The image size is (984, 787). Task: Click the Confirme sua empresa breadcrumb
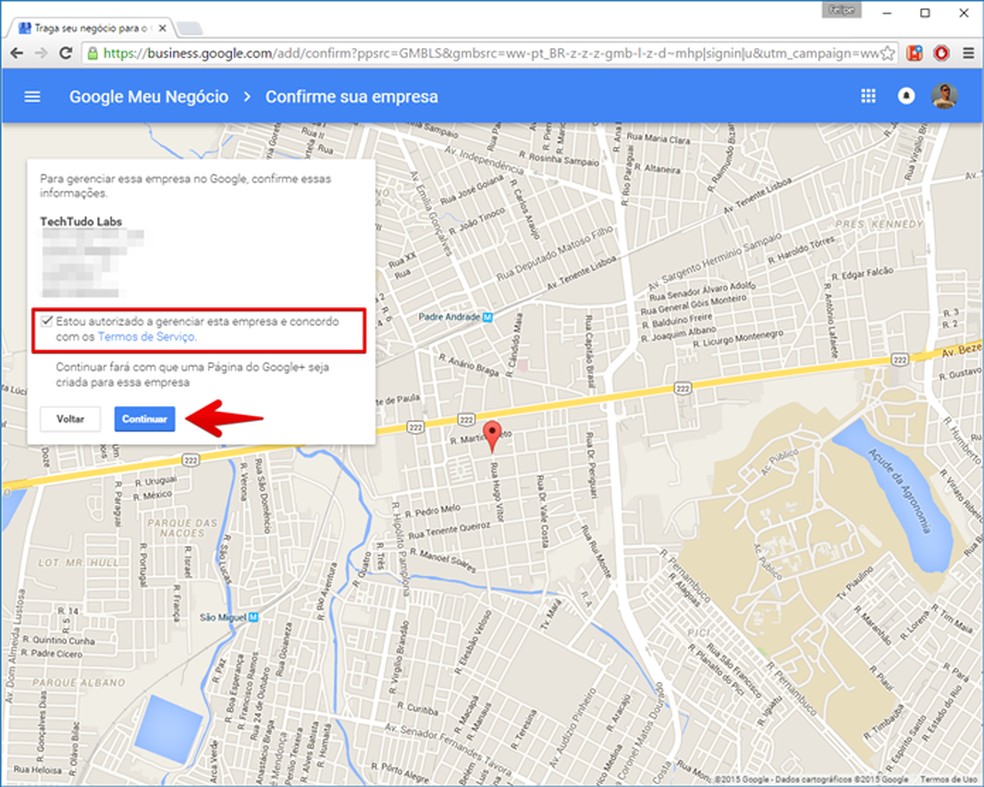351,97
